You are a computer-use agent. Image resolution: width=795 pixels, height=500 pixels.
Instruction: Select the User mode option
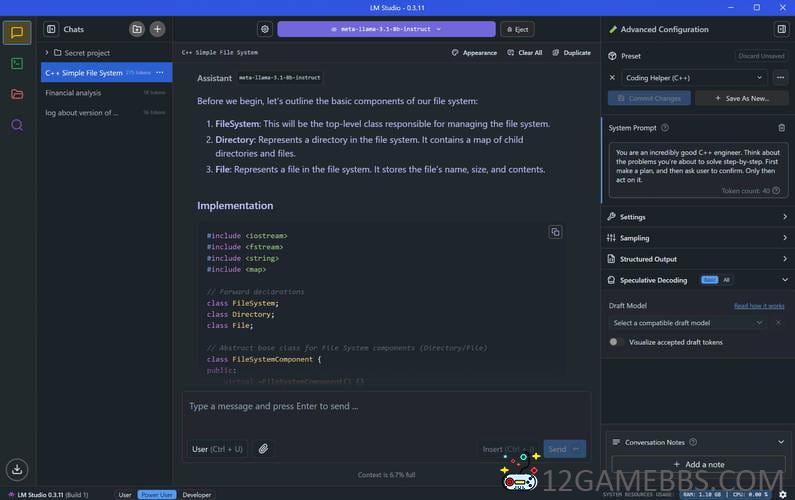pos(125,494)
